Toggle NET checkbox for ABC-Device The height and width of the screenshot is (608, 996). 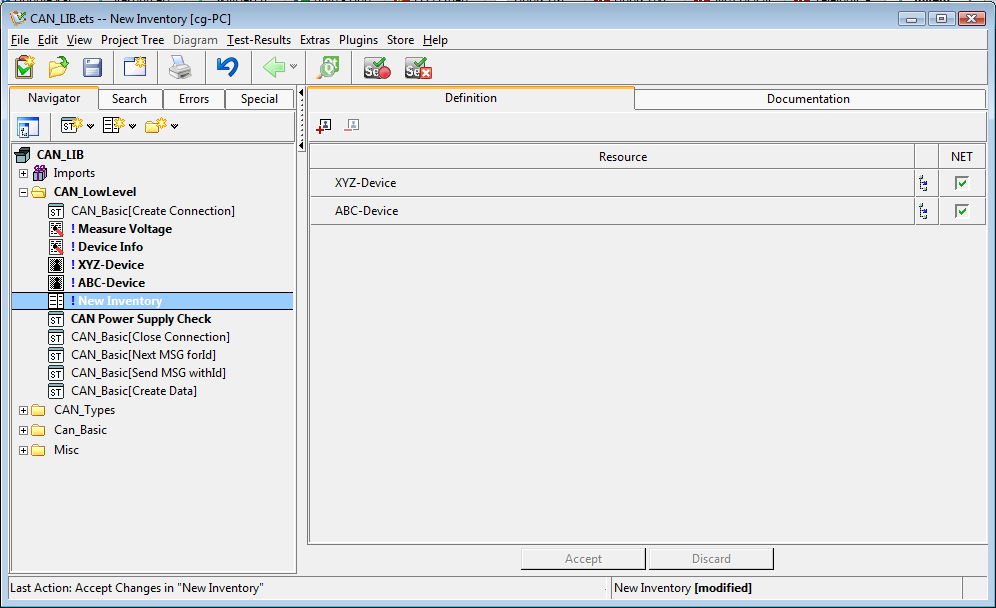tap(962, 211)
